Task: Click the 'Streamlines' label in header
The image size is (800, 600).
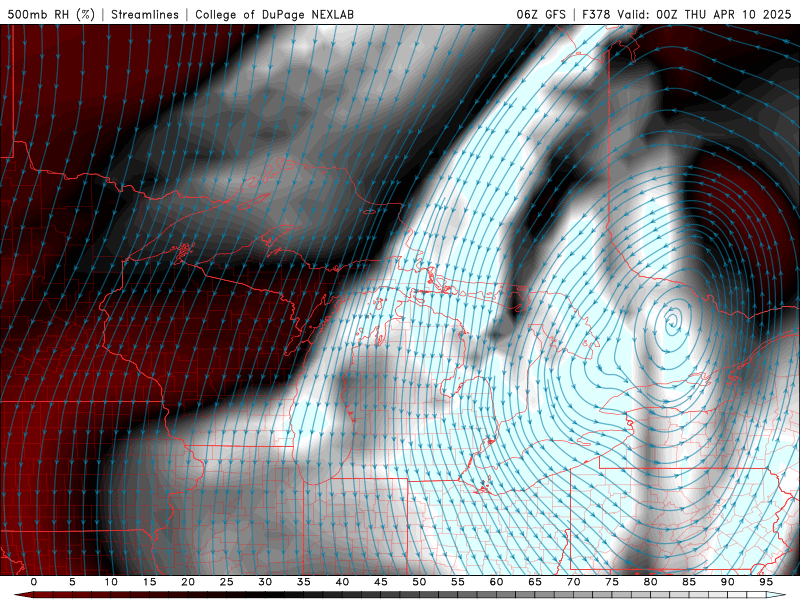Action: [x=145, y=14]
